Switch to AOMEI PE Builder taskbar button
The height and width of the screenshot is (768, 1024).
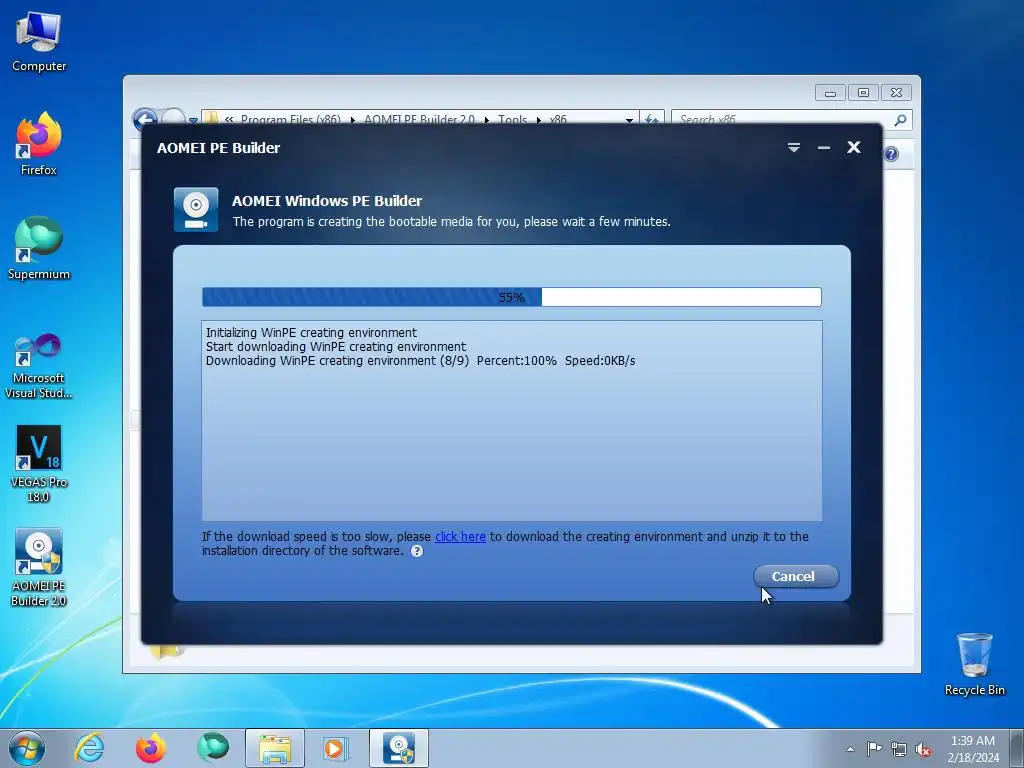point(399,748)
